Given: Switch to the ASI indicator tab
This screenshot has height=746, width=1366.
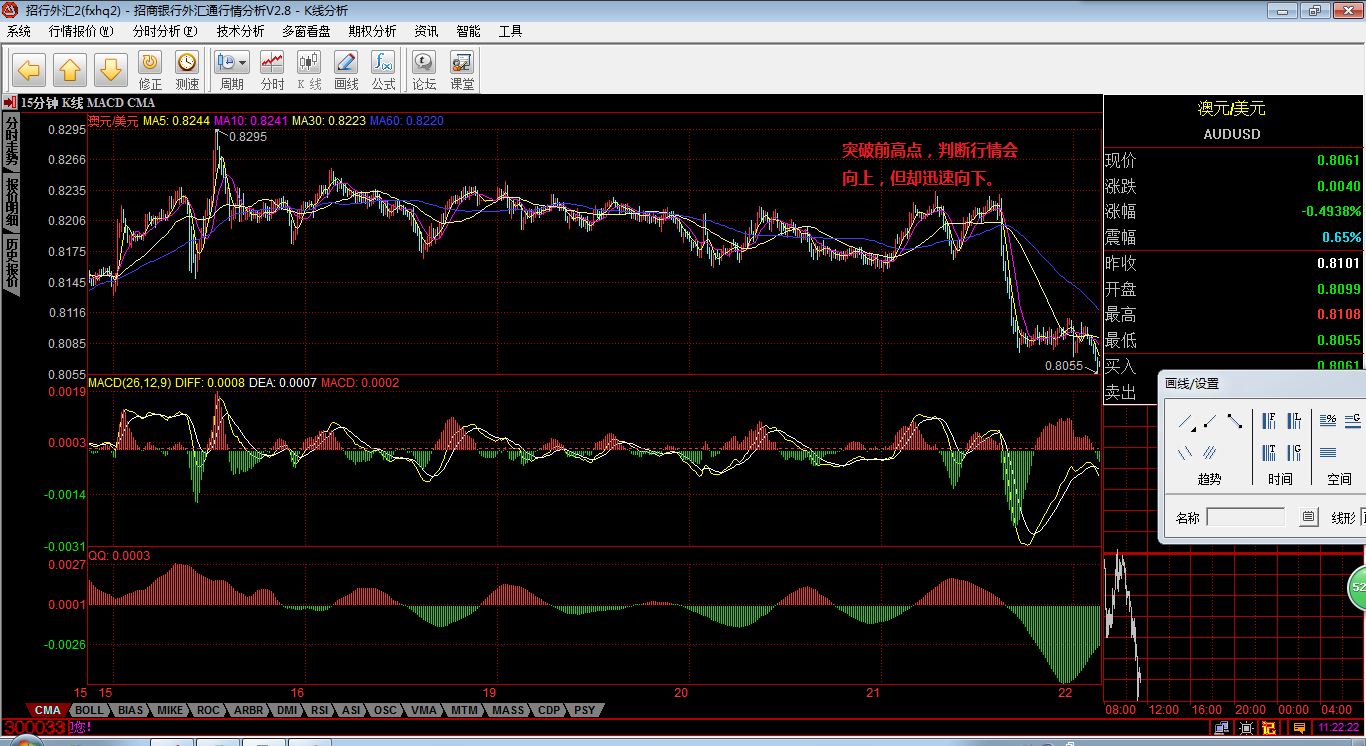Looking at the screenshot, I should pyautogui.click(x=351, y=710).
